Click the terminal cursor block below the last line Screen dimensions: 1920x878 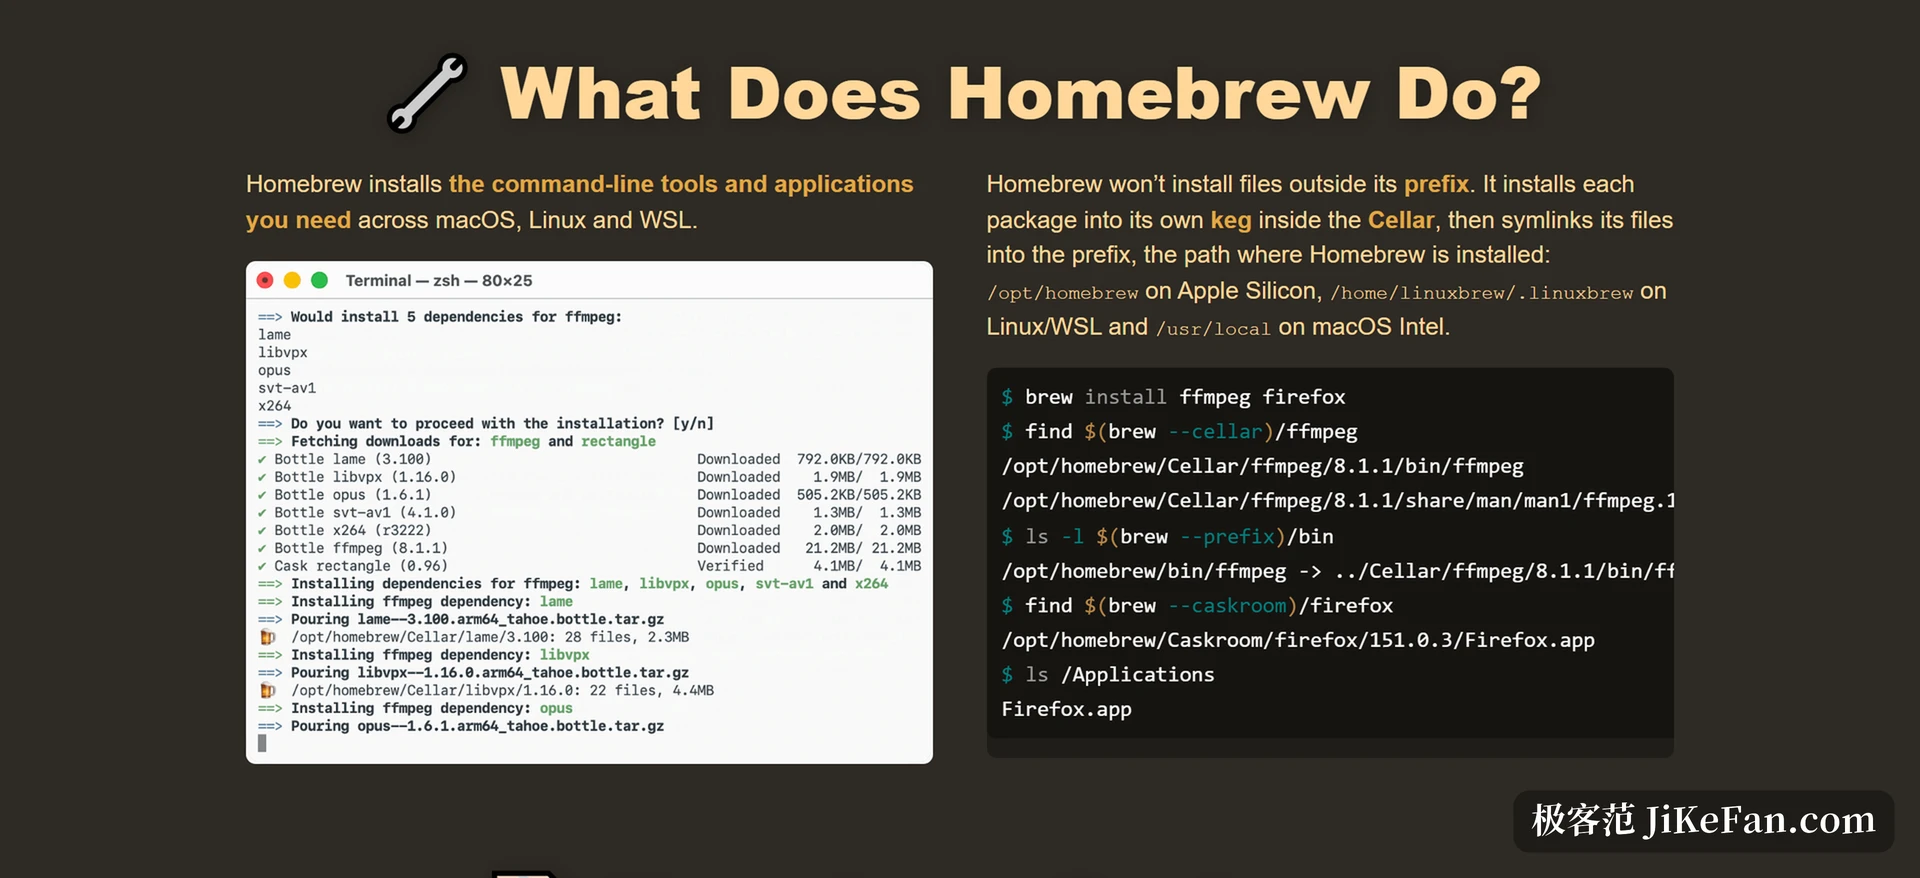pos(262,744)
